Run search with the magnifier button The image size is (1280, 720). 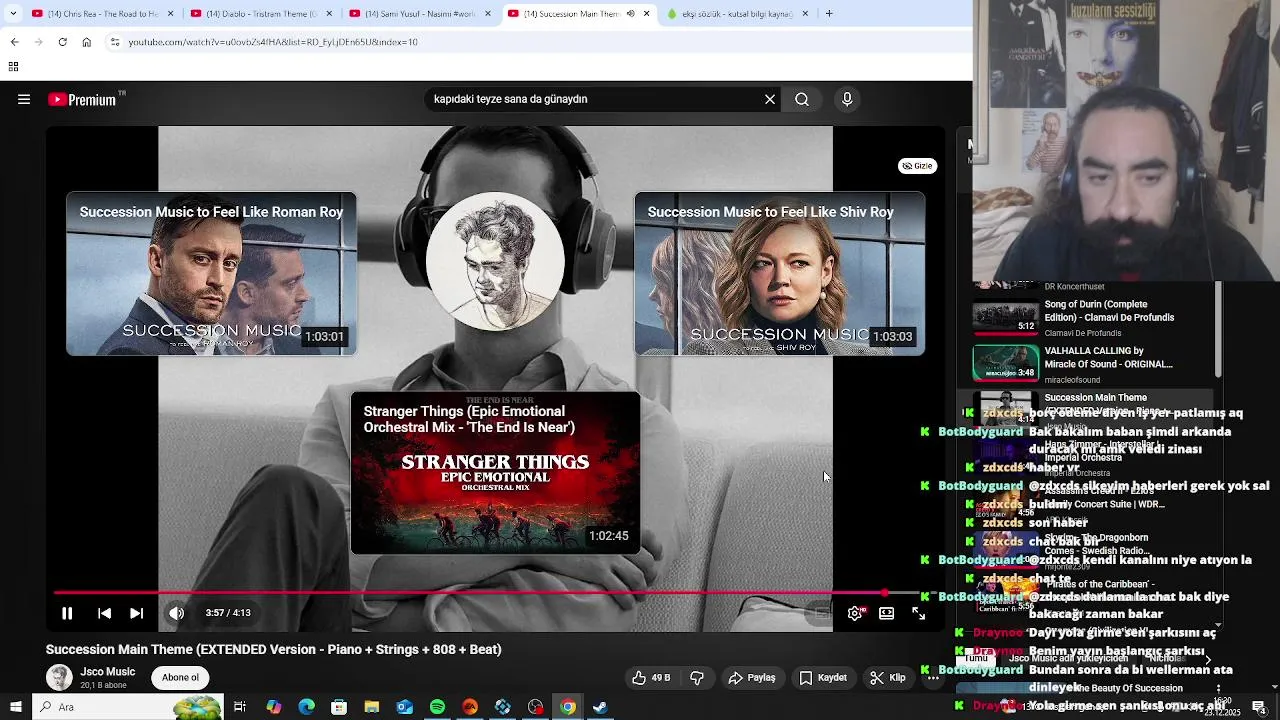click(x=802, y=99)
